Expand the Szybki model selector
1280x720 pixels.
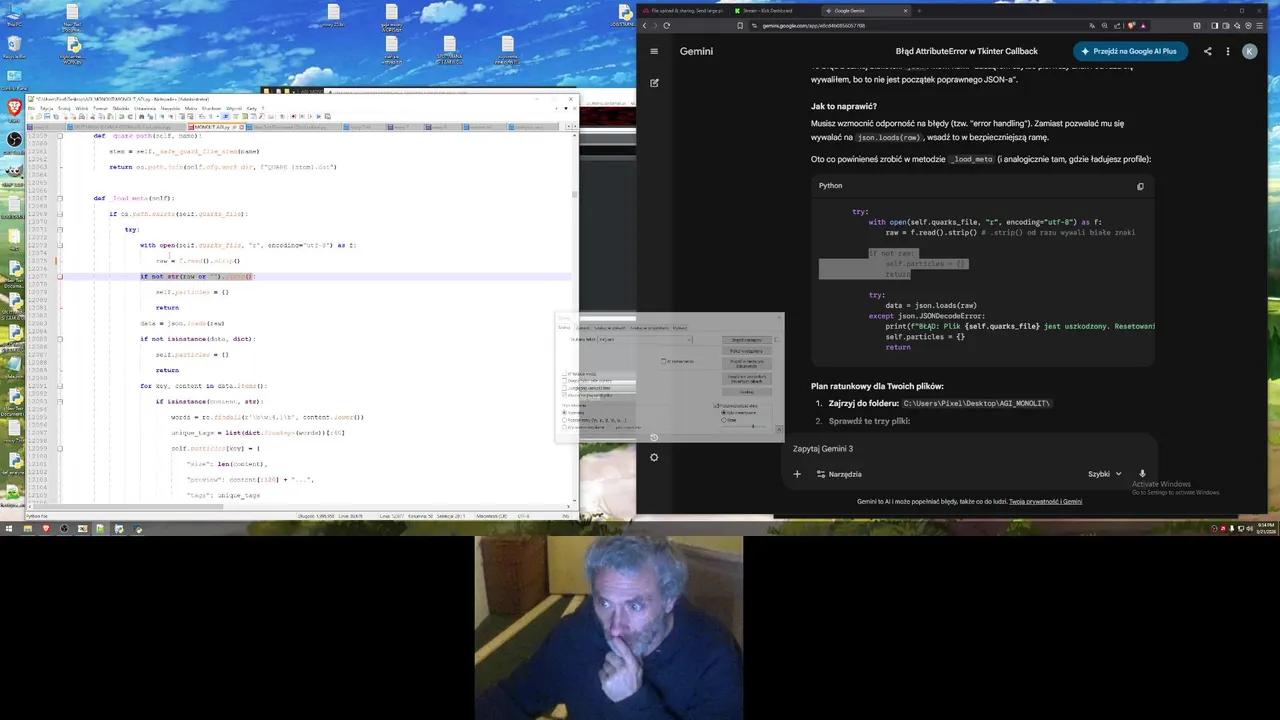pos(1105,474)
